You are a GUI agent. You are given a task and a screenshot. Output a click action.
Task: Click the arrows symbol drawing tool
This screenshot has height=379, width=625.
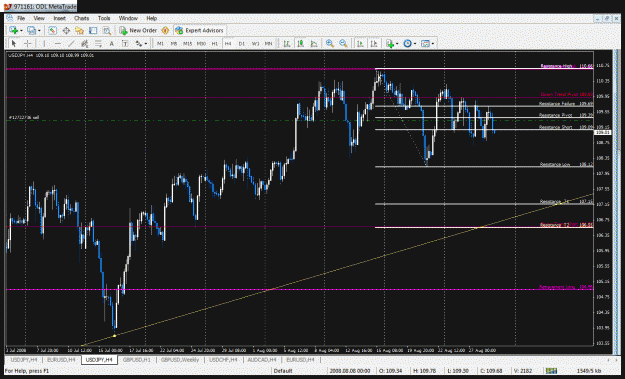138,43
